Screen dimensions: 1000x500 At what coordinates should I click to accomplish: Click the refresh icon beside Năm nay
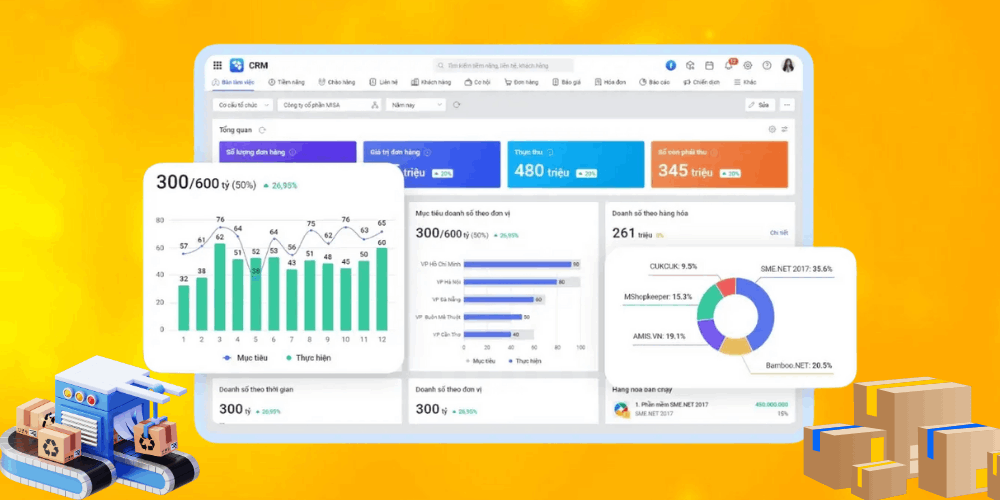click(457, 104)
